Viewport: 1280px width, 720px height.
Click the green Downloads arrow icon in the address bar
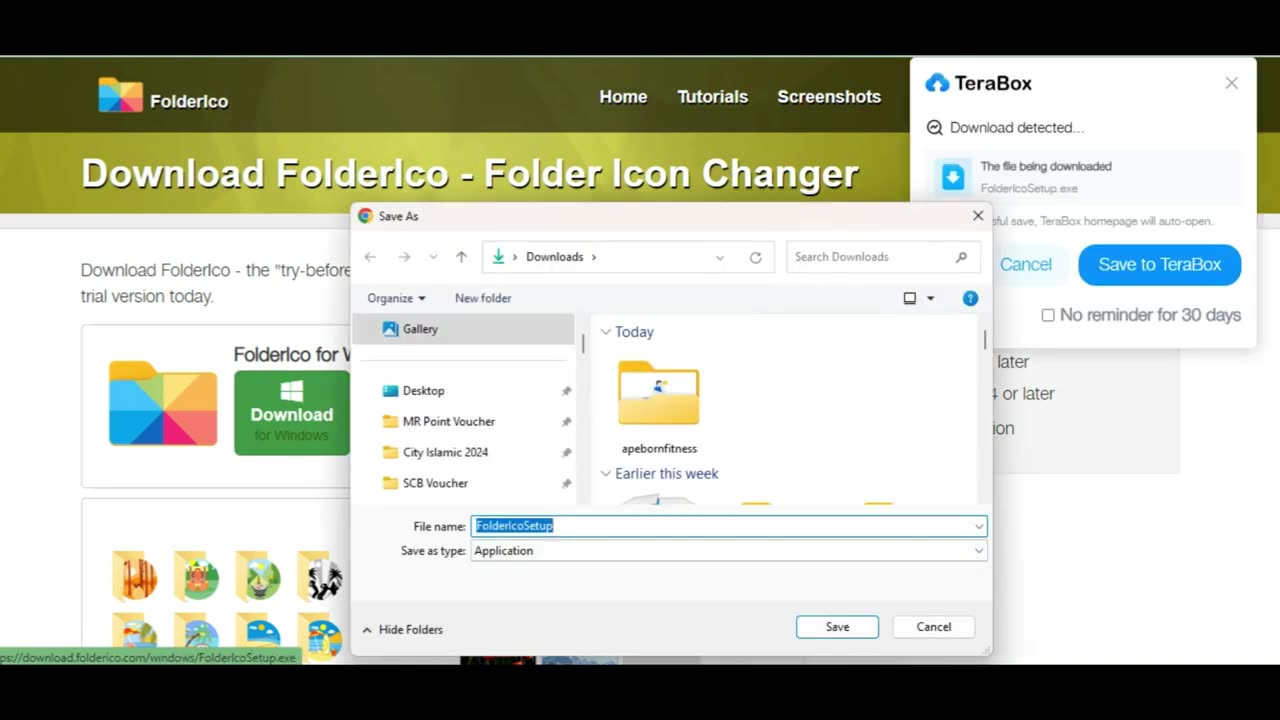pos(498,257)
